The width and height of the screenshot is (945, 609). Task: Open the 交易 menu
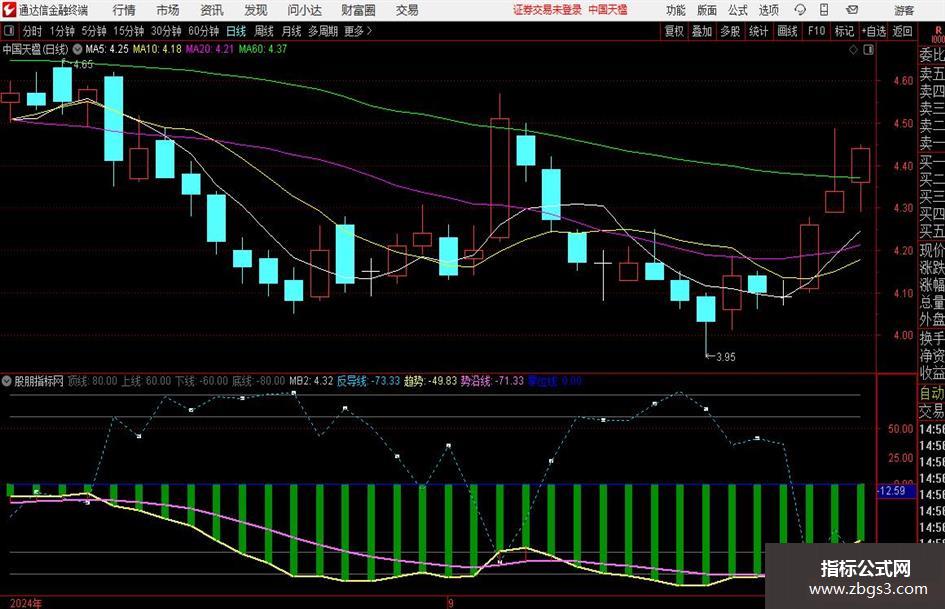[x=407, y=10]
